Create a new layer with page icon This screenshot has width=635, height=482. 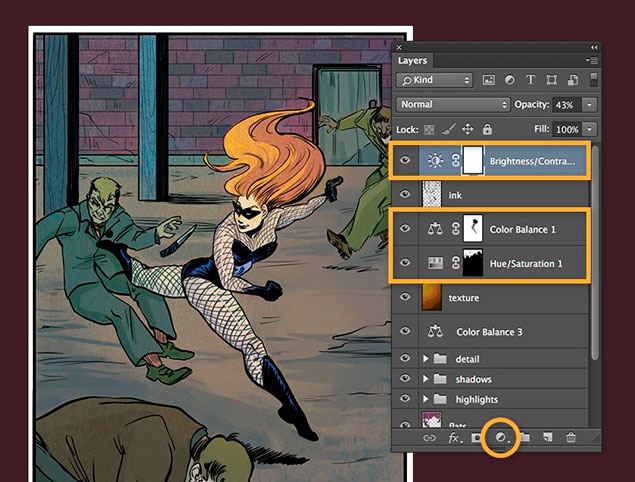tap(547, 437)
